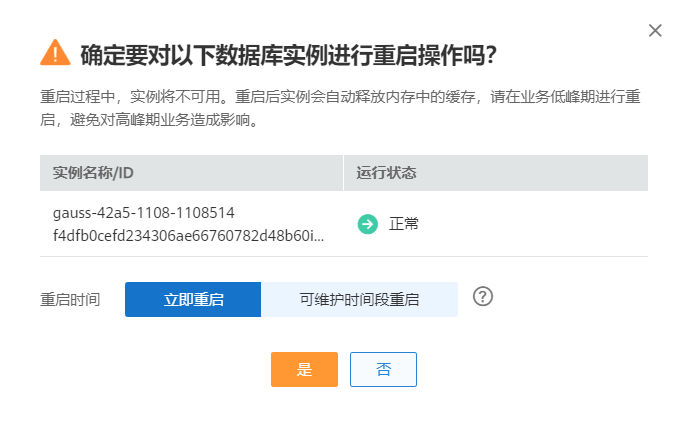Select instance name gauss-42a5-1108-1108514
This screenshot has height=425, width=686.
143,212
